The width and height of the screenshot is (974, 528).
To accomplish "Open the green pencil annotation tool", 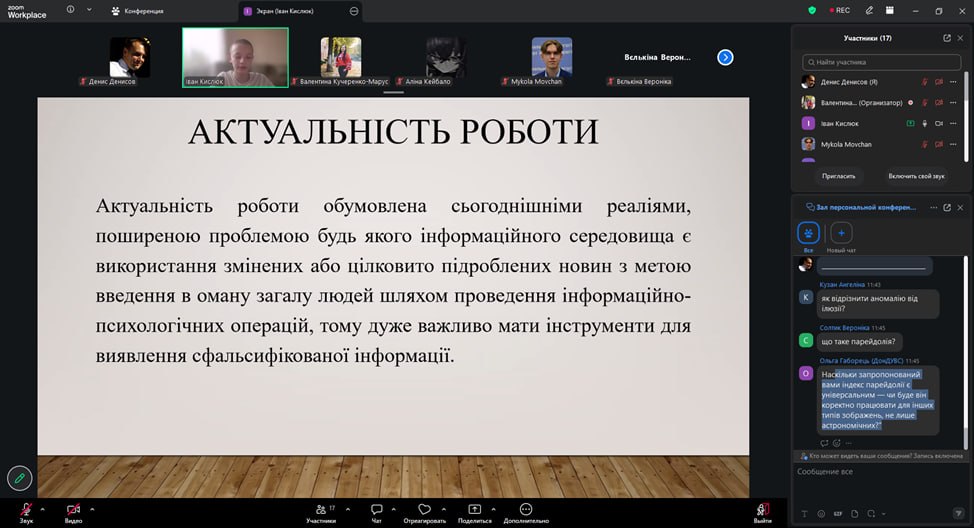I will (19, 478).
